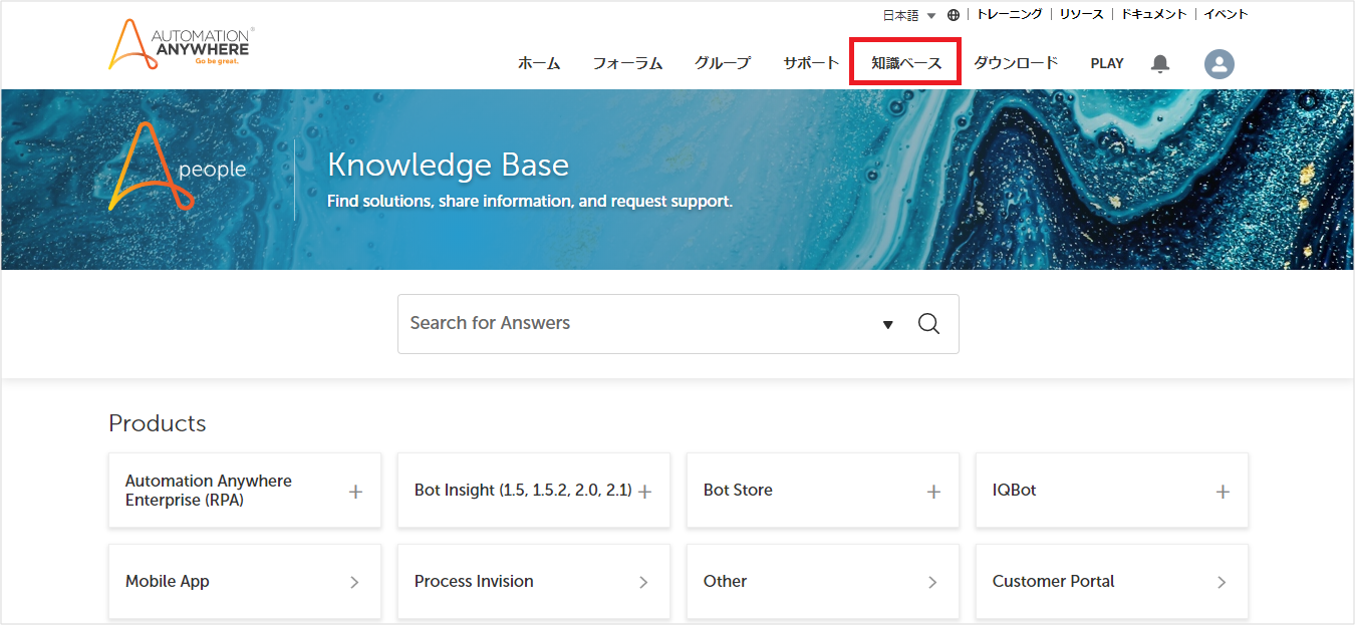Click the Bot Insight (1.5, 1.5.2, 2.0, 2.1) label
This screenshot has height=625, width=1355.
click(523, 490)
